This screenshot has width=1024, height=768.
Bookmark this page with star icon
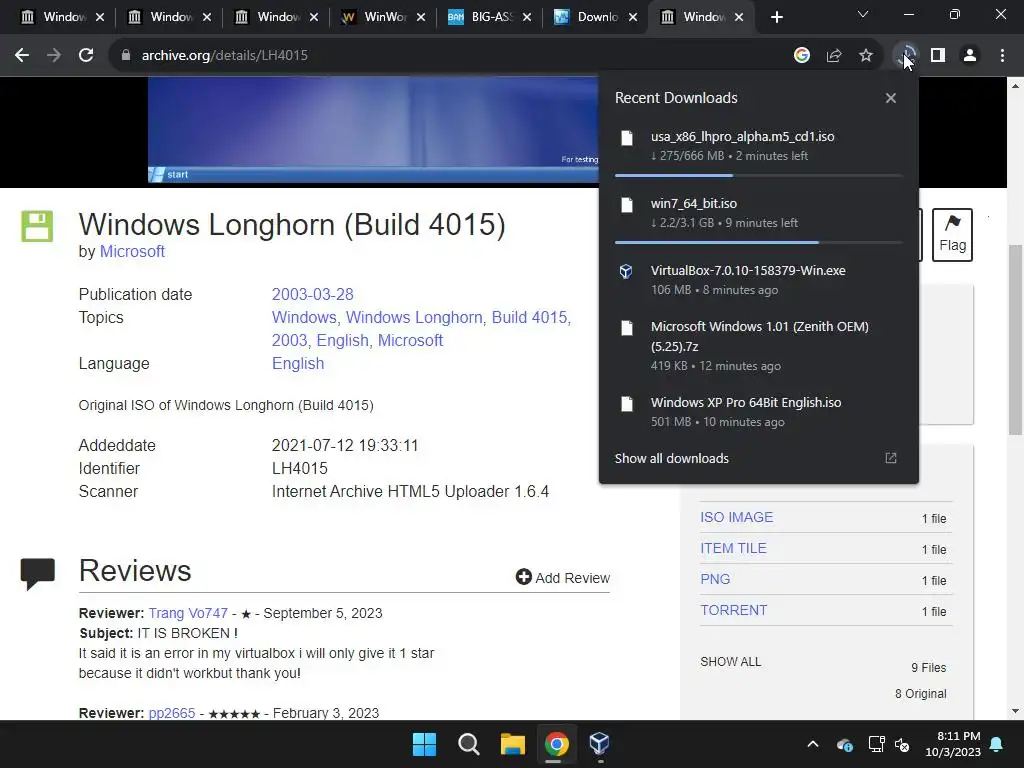pyautogui.click(x=866, y=56)
